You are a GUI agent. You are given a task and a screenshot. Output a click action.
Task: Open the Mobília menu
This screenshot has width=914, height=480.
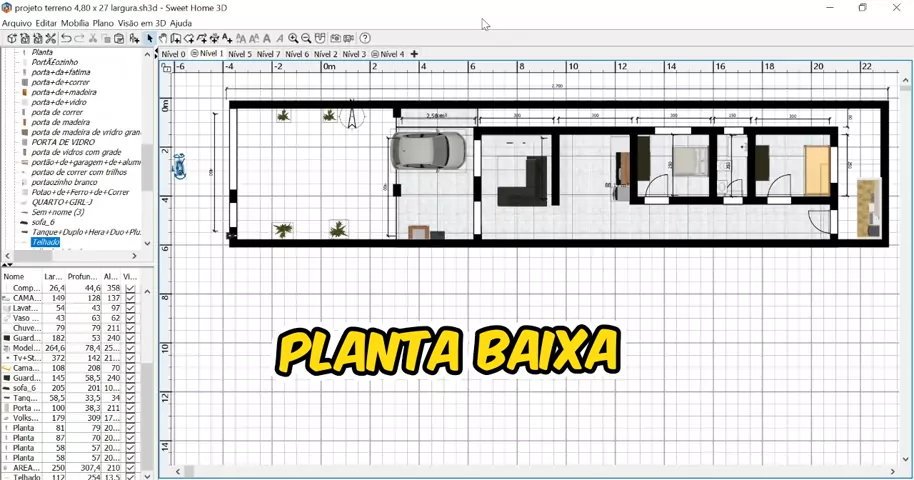click(x=74, y=23)
